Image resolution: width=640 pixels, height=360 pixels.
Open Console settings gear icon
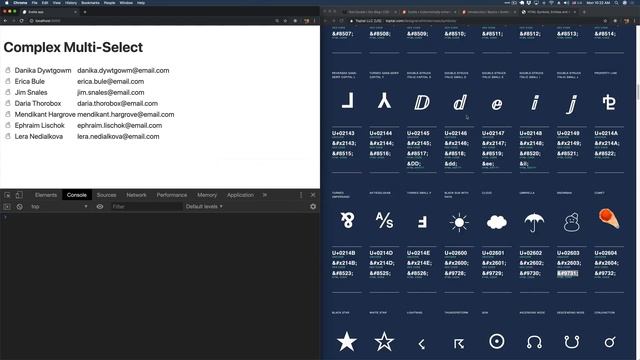(x=313, y=207)
